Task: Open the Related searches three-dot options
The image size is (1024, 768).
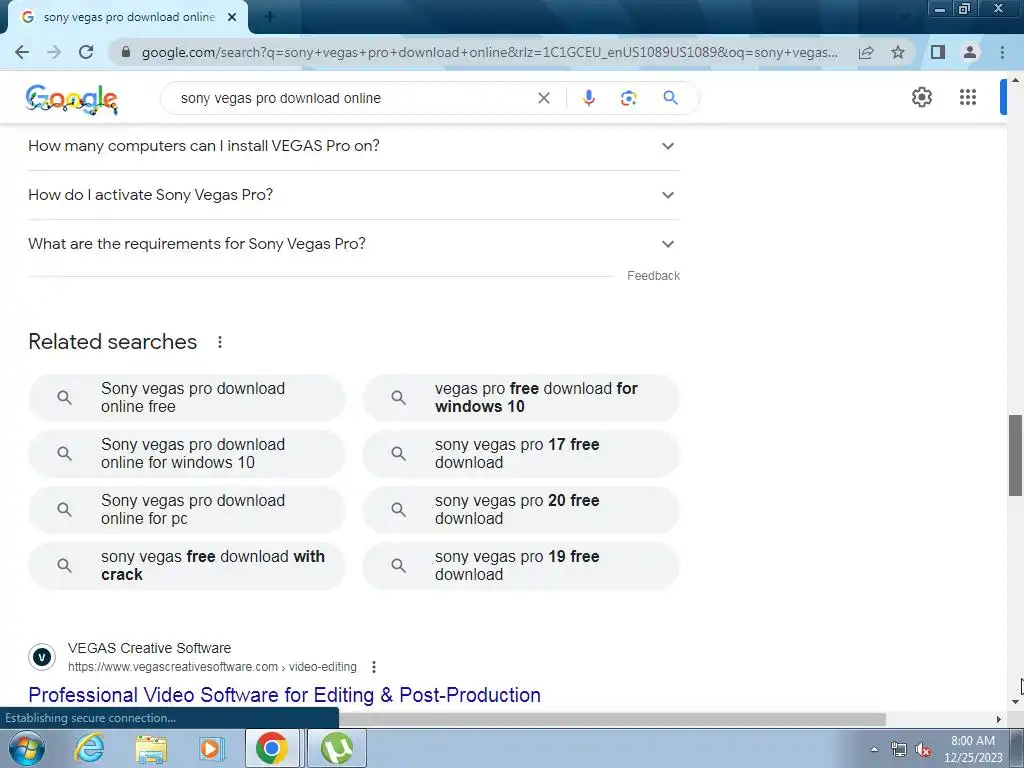Action: tap(220, 342)
